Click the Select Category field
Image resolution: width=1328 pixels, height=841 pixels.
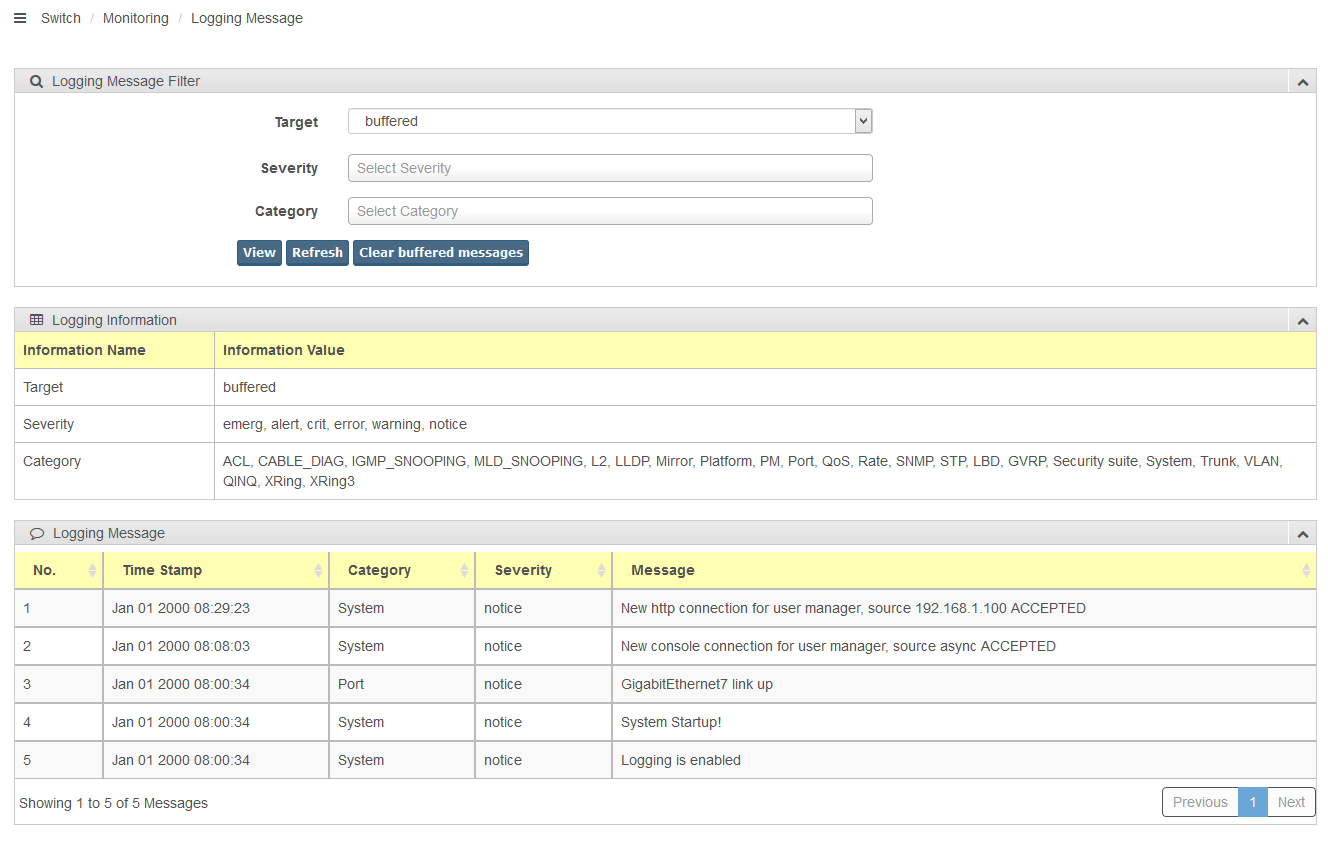pyautogui.click(x=610, y=211)
